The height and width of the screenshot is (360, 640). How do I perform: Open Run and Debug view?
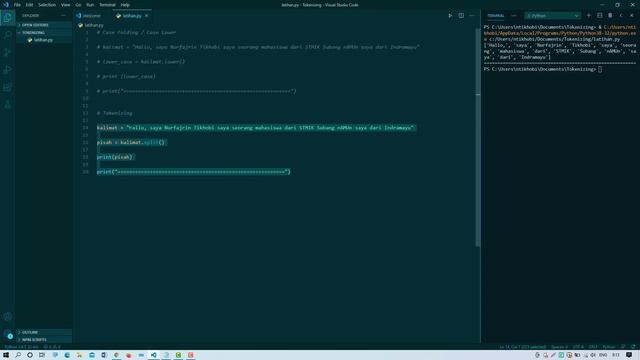[x=8, y=70]
